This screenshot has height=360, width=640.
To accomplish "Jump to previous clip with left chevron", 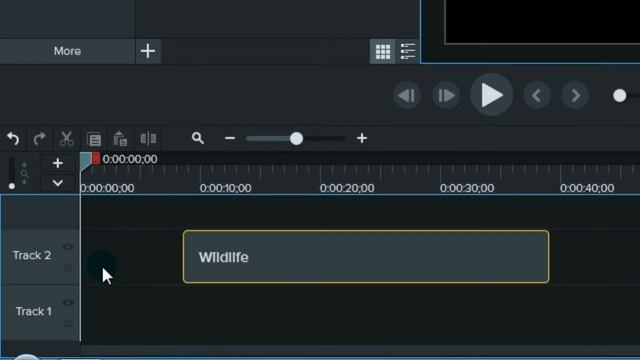I will (537, 96).
